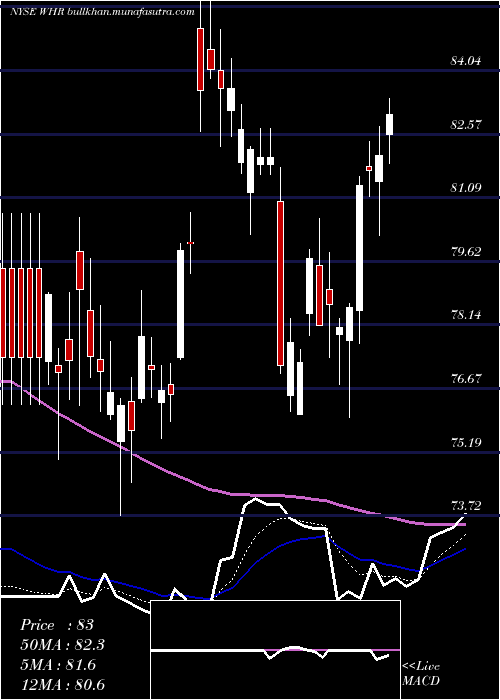Click the '<<Live MACD' label
This screenshot has width=500, height=700.
[x=421, y=673]
